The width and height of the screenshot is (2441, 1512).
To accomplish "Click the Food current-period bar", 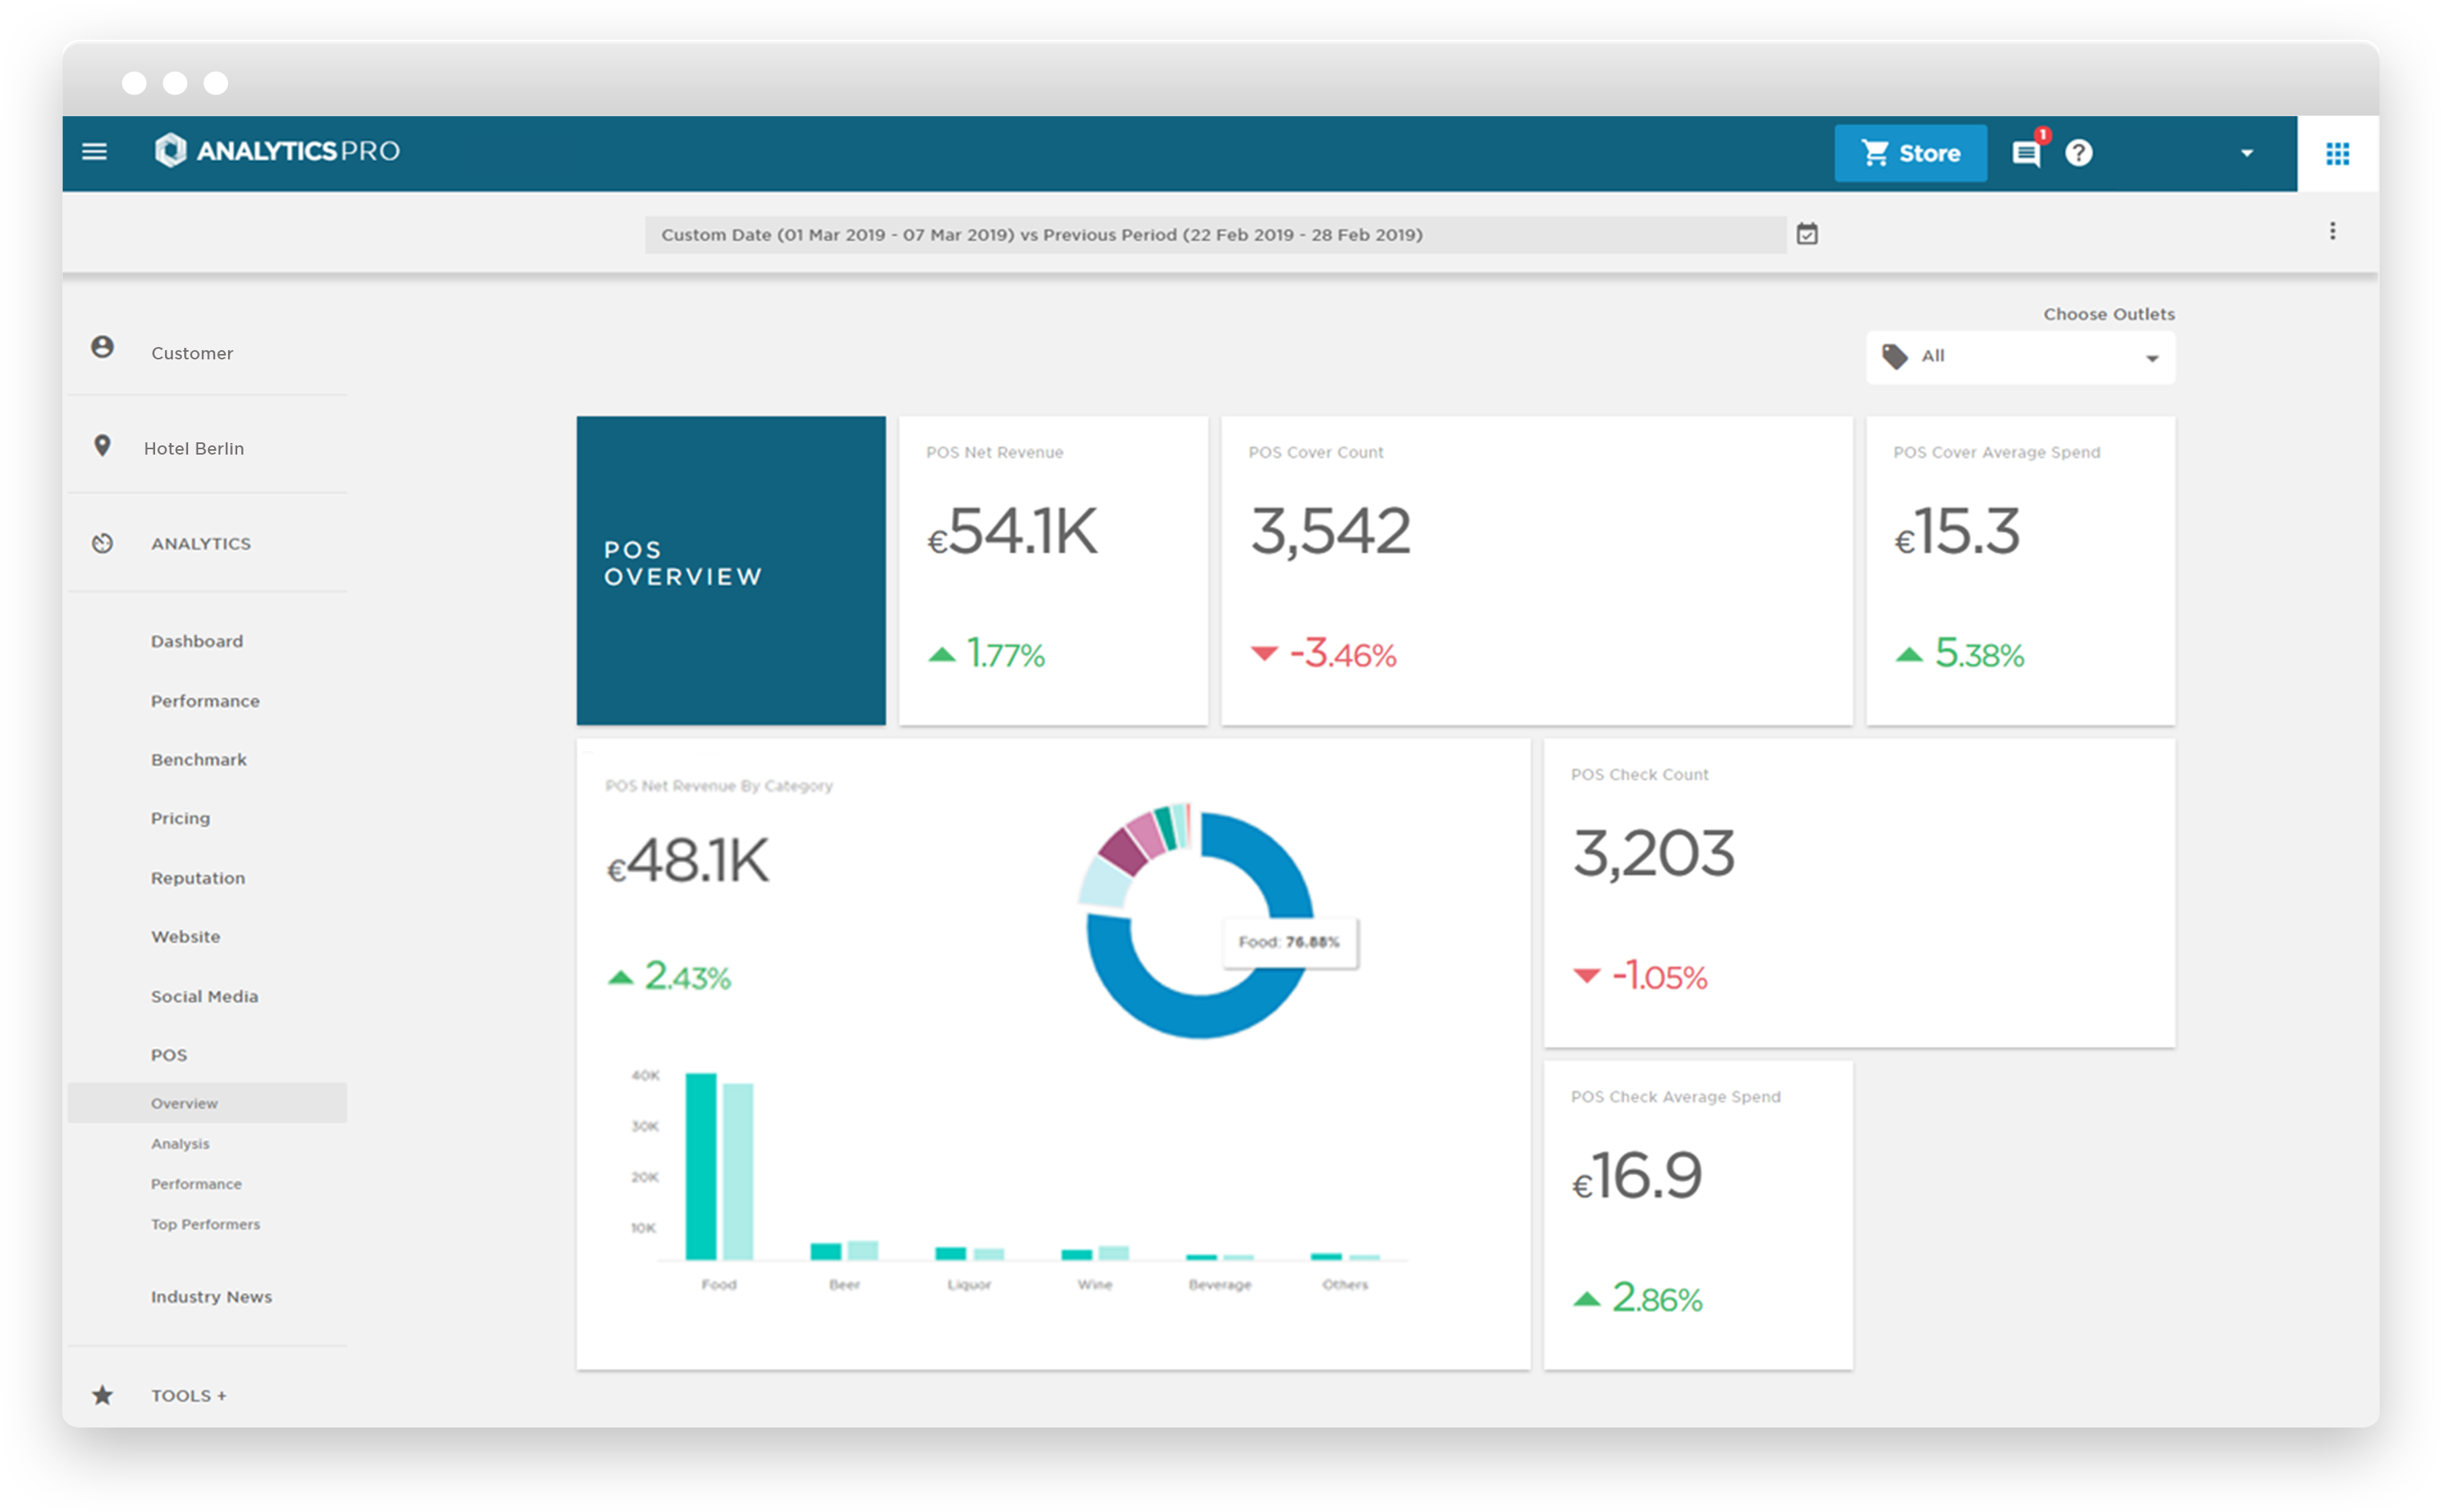I will point(701,1166).
